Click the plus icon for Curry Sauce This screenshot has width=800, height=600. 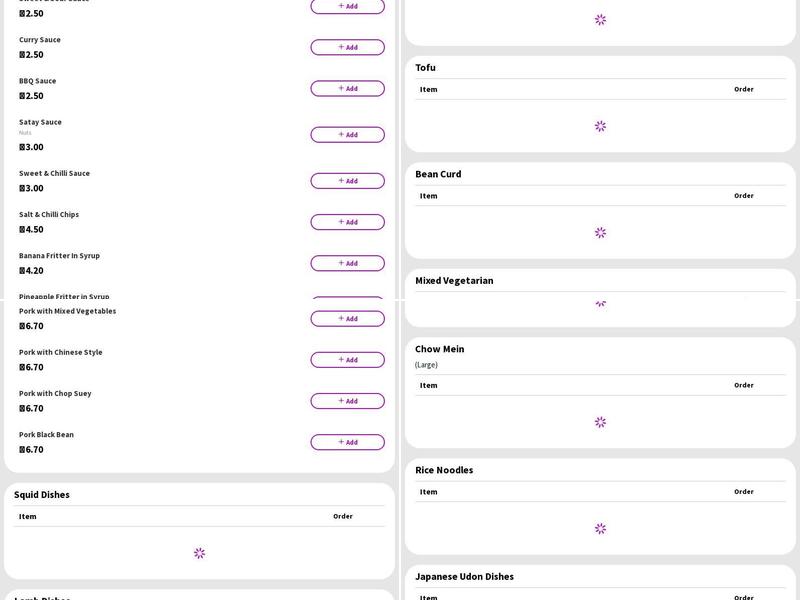click(x=341, y=47)
